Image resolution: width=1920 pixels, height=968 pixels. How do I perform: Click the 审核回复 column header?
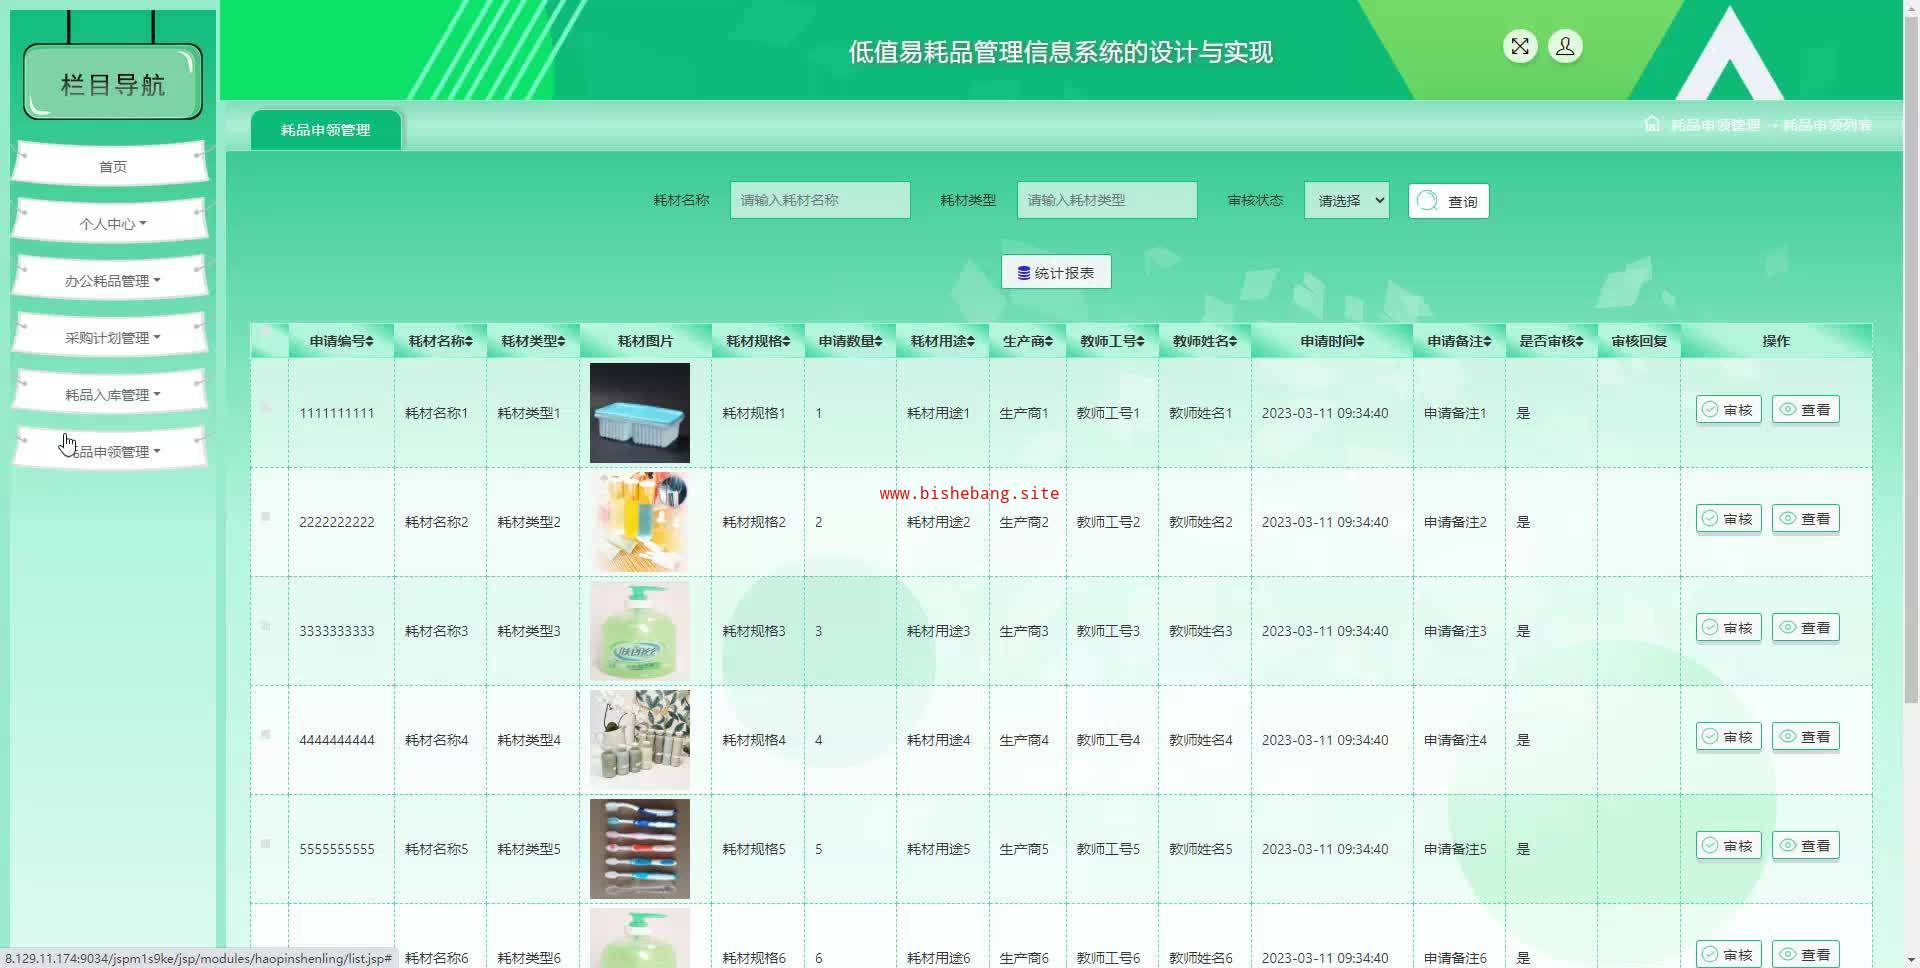(x=1639, y=341)
